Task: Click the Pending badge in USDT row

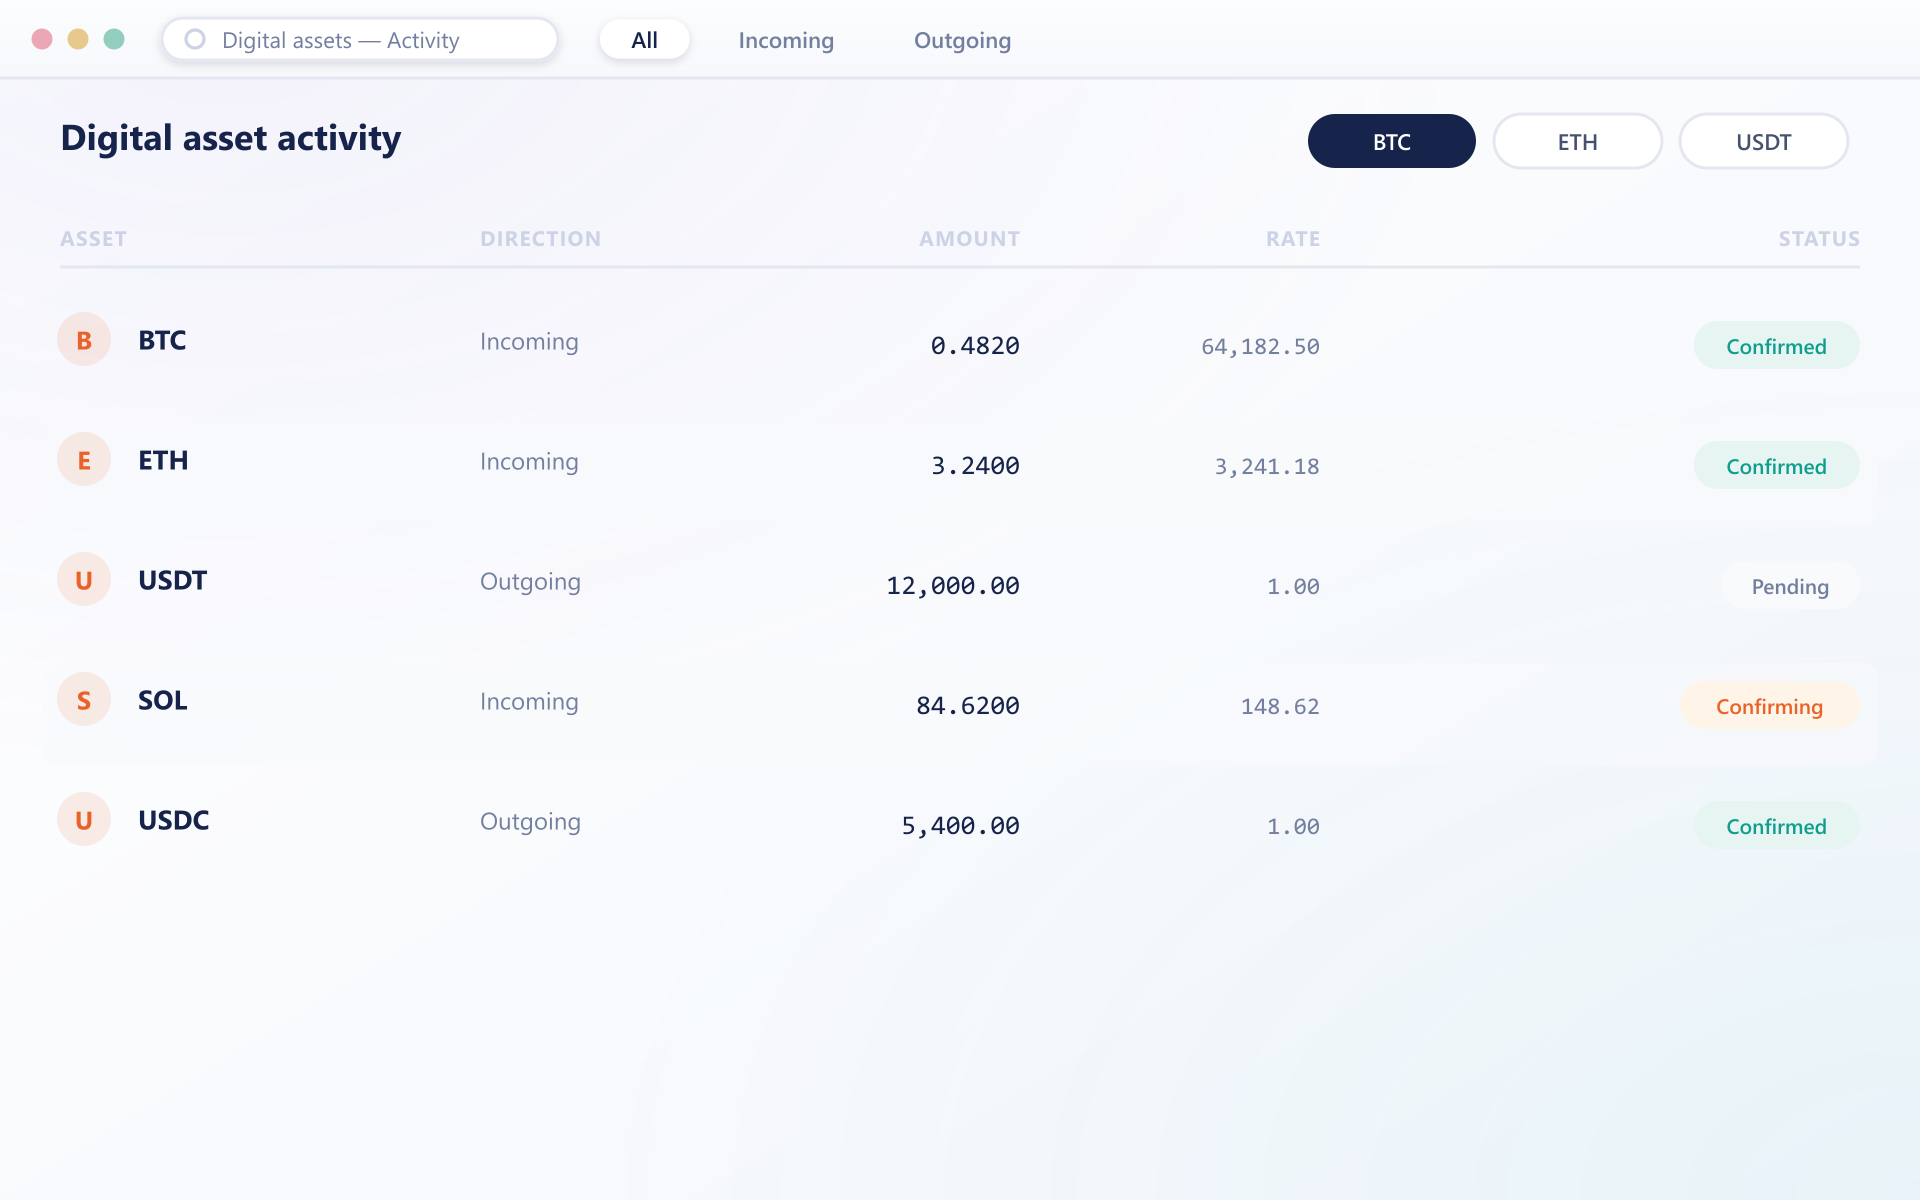Action: [1790, 586]
